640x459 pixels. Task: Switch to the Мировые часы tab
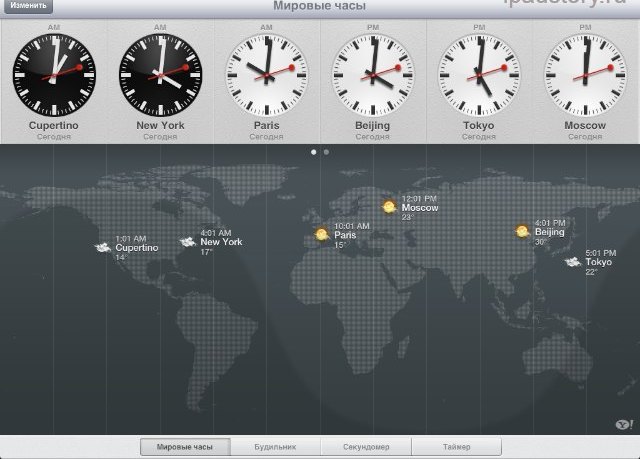(x=185, y=447)
